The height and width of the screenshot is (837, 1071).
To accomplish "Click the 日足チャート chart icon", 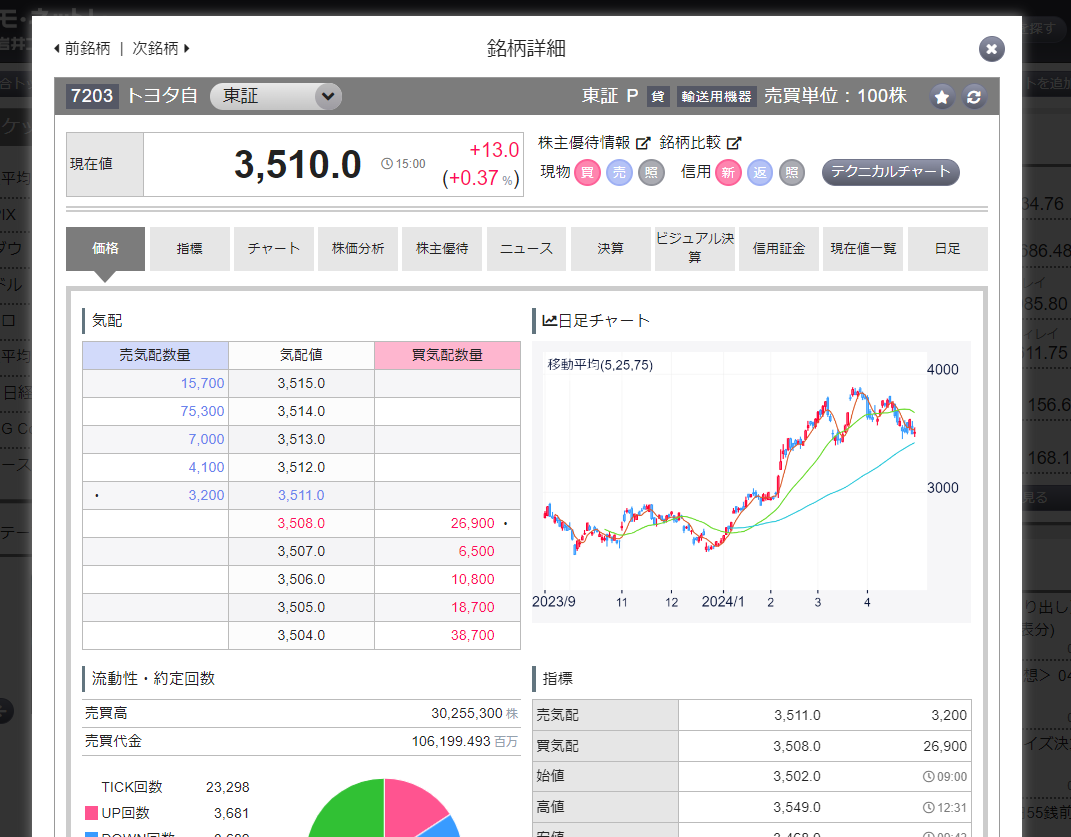I will (550, 320).
